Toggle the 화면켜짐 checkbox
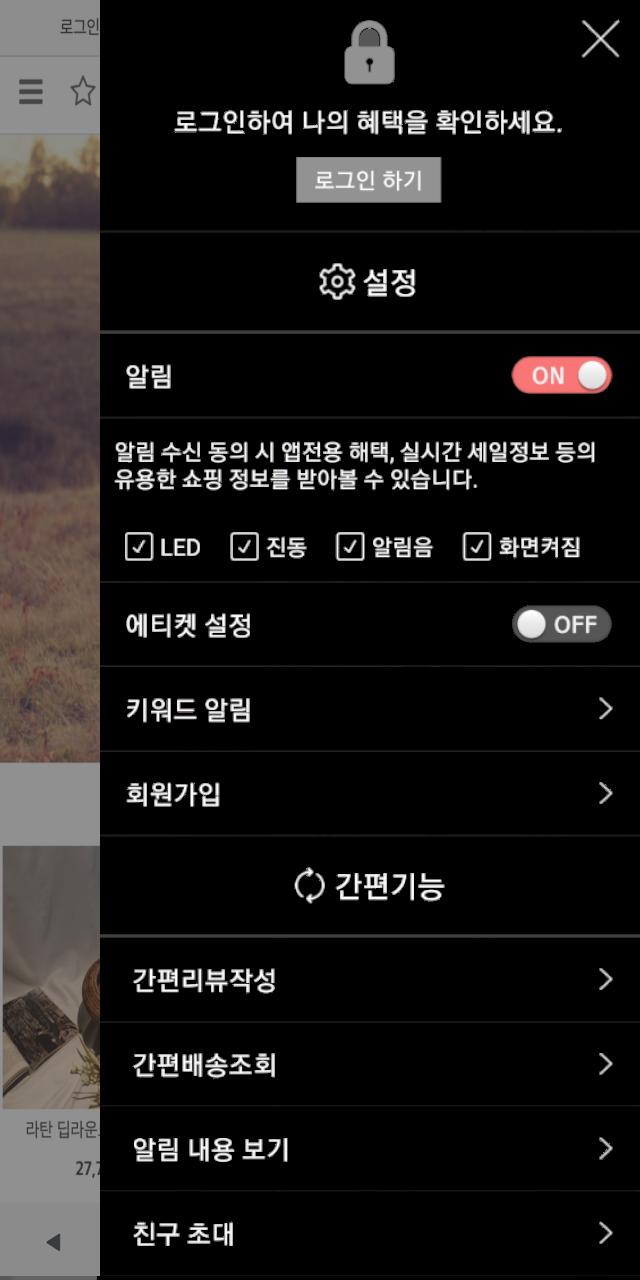Image resolution: width=640 pixels, height=1280 pixels. pyautogui.click(x=477, y=547)
